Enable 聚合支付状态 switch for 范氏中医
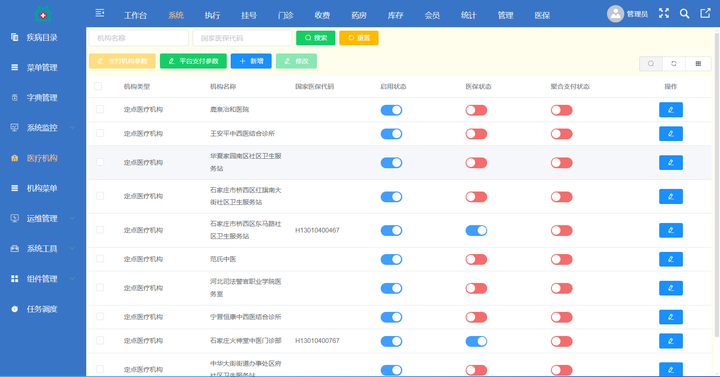Image resolution: width=720 pixels, height=377 pixels. 562,260
